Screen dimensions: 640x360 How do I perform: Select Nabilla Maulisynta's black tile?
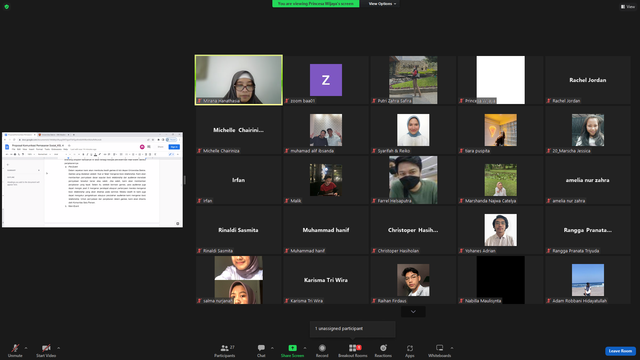tap(500, 280)
